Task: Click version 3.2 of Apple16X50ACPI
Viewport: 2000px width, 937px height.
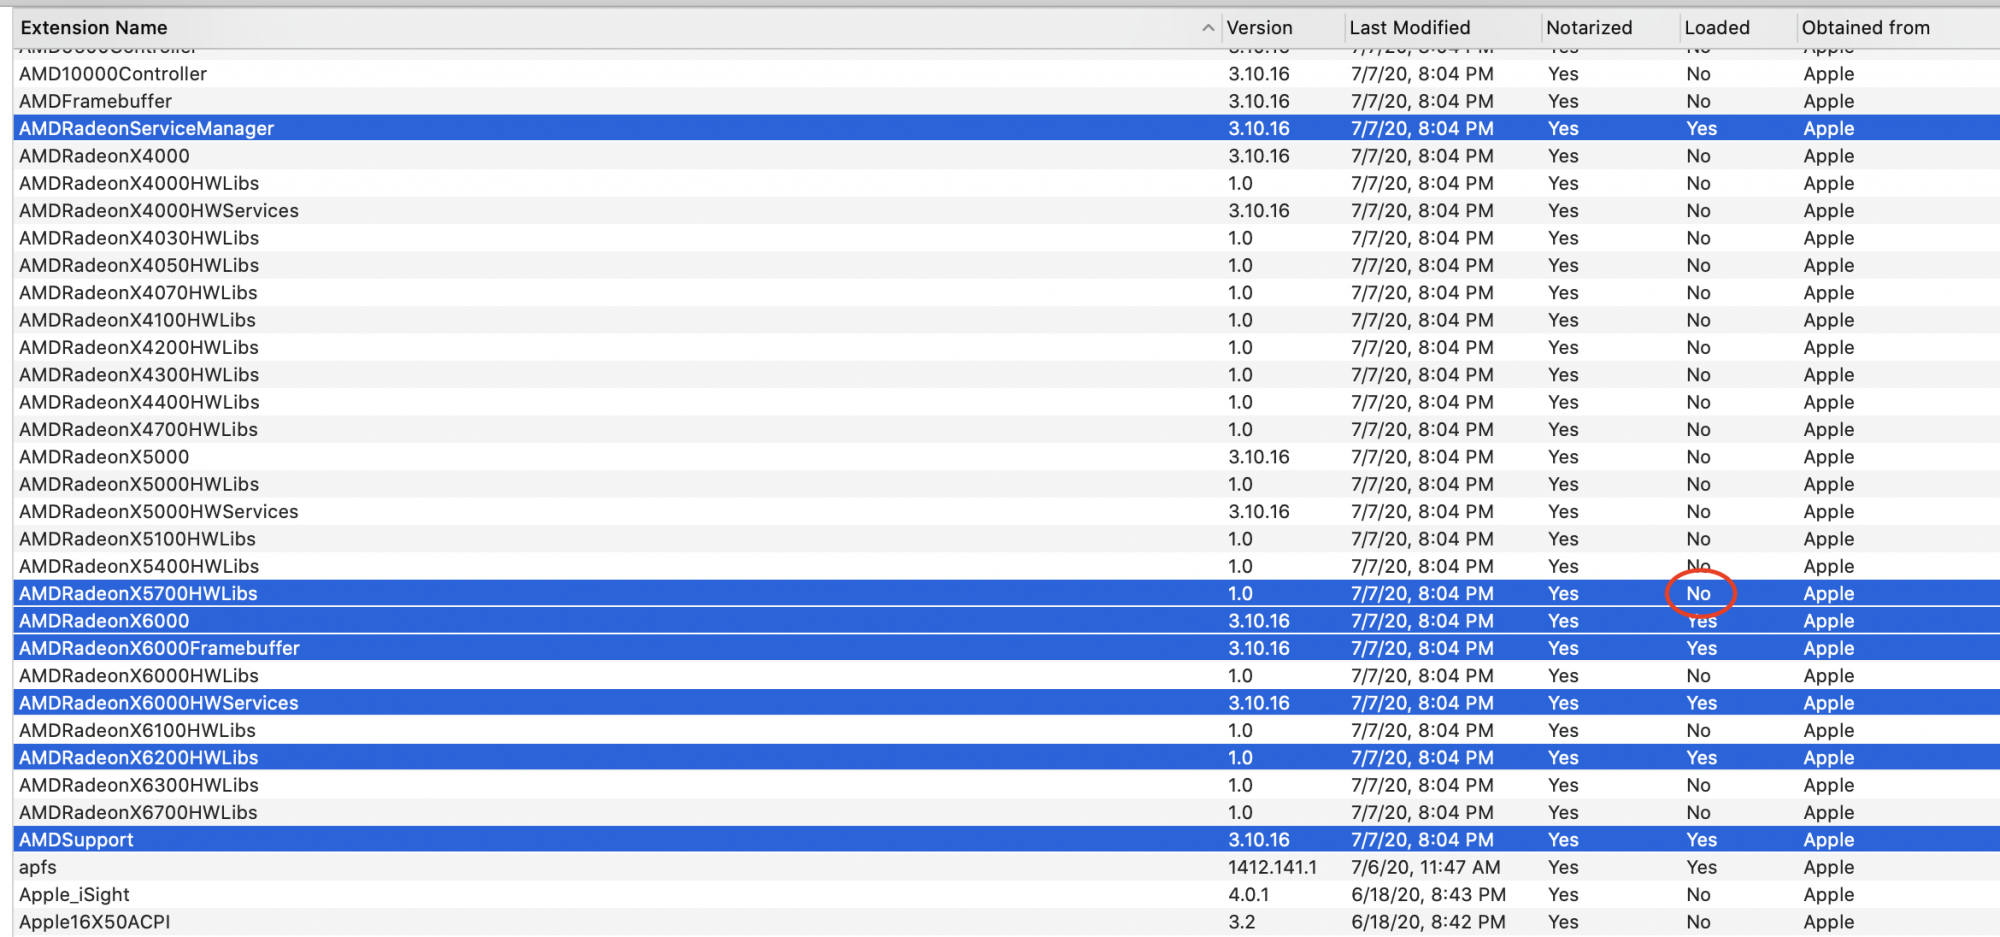Action: pos(1241,922)
